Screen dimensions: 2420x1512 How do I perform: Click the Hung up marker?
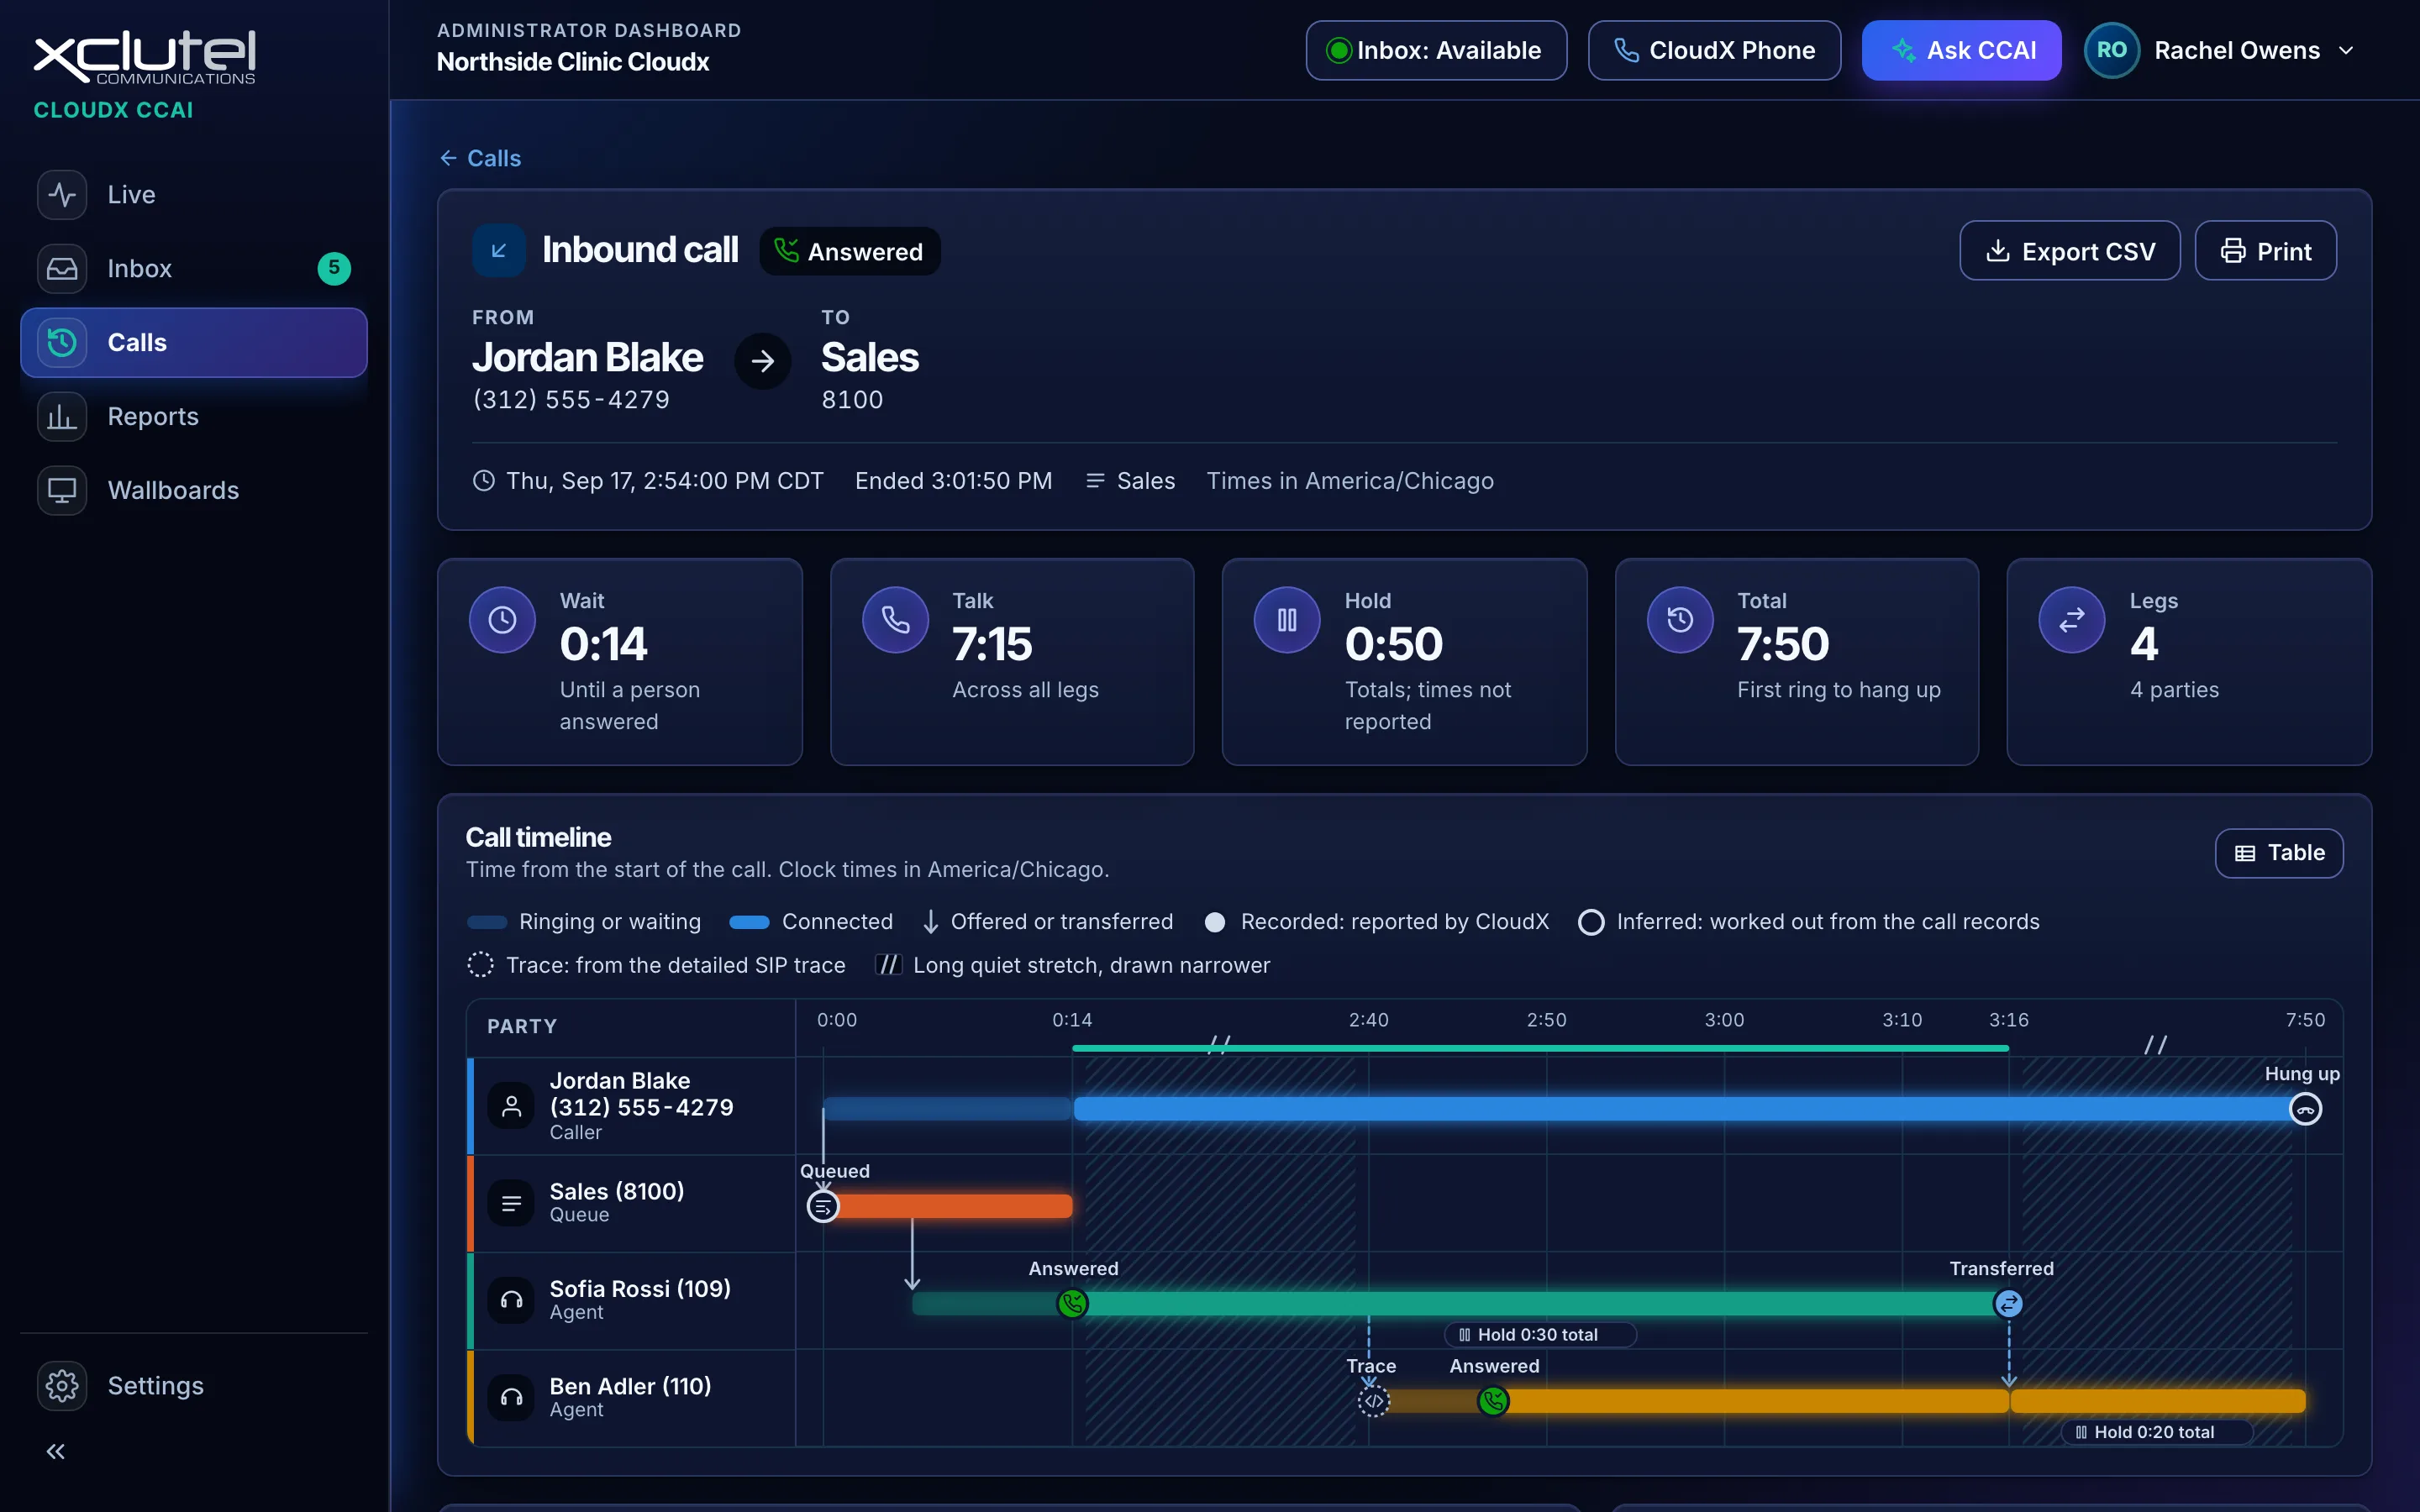click(x=2305, y=1109)
